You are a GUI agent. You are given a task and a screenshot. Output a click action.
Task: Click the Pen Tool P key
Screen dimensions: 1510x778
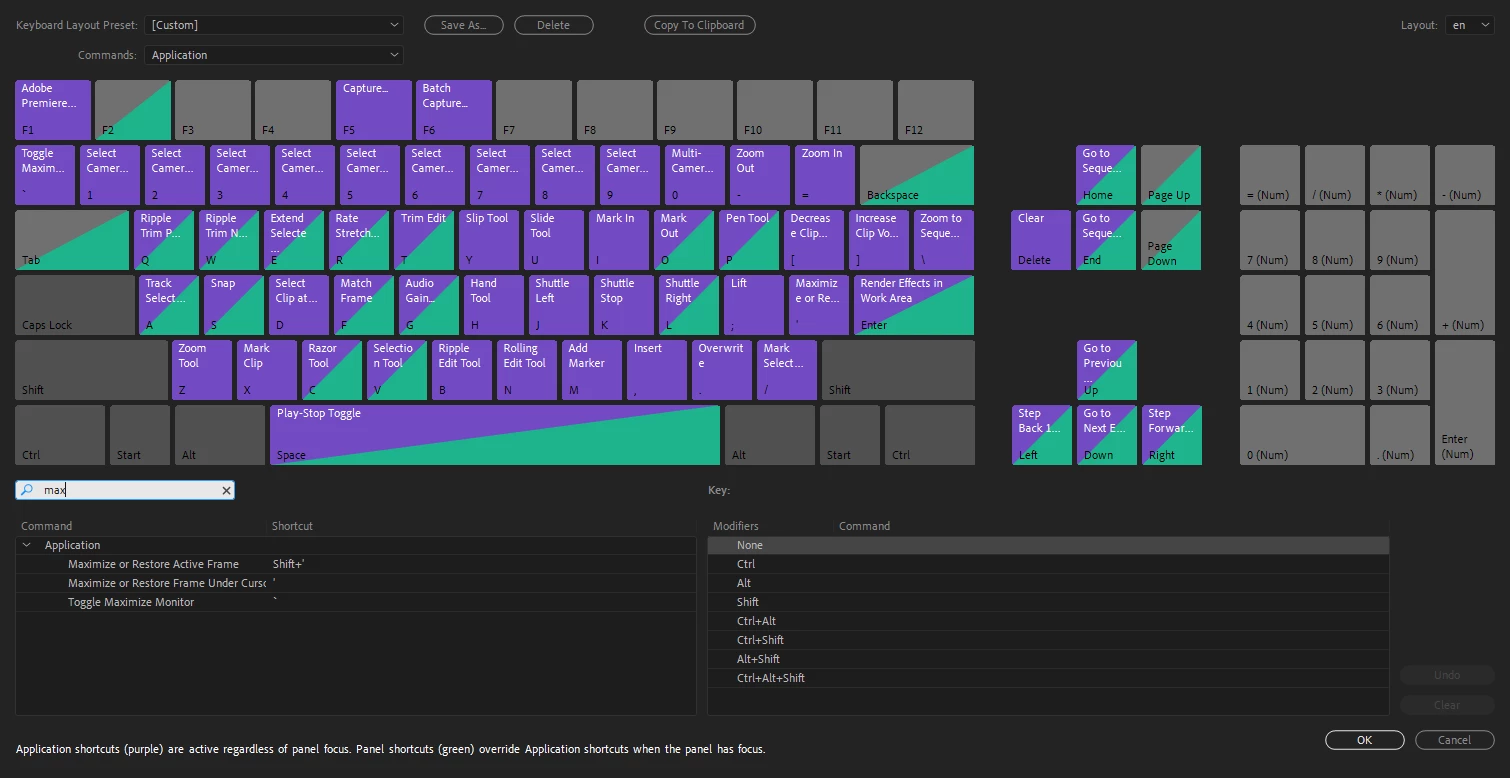pyautogui.click(x=749, y=240)
